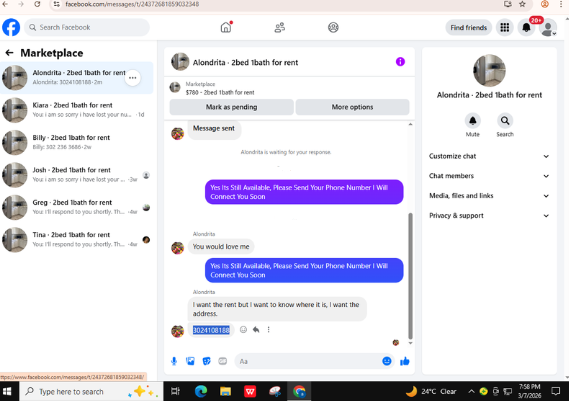Click the highlighted 3024108188 message text
Viewport: 569px width, 401px height.
(x=211, y=330)
